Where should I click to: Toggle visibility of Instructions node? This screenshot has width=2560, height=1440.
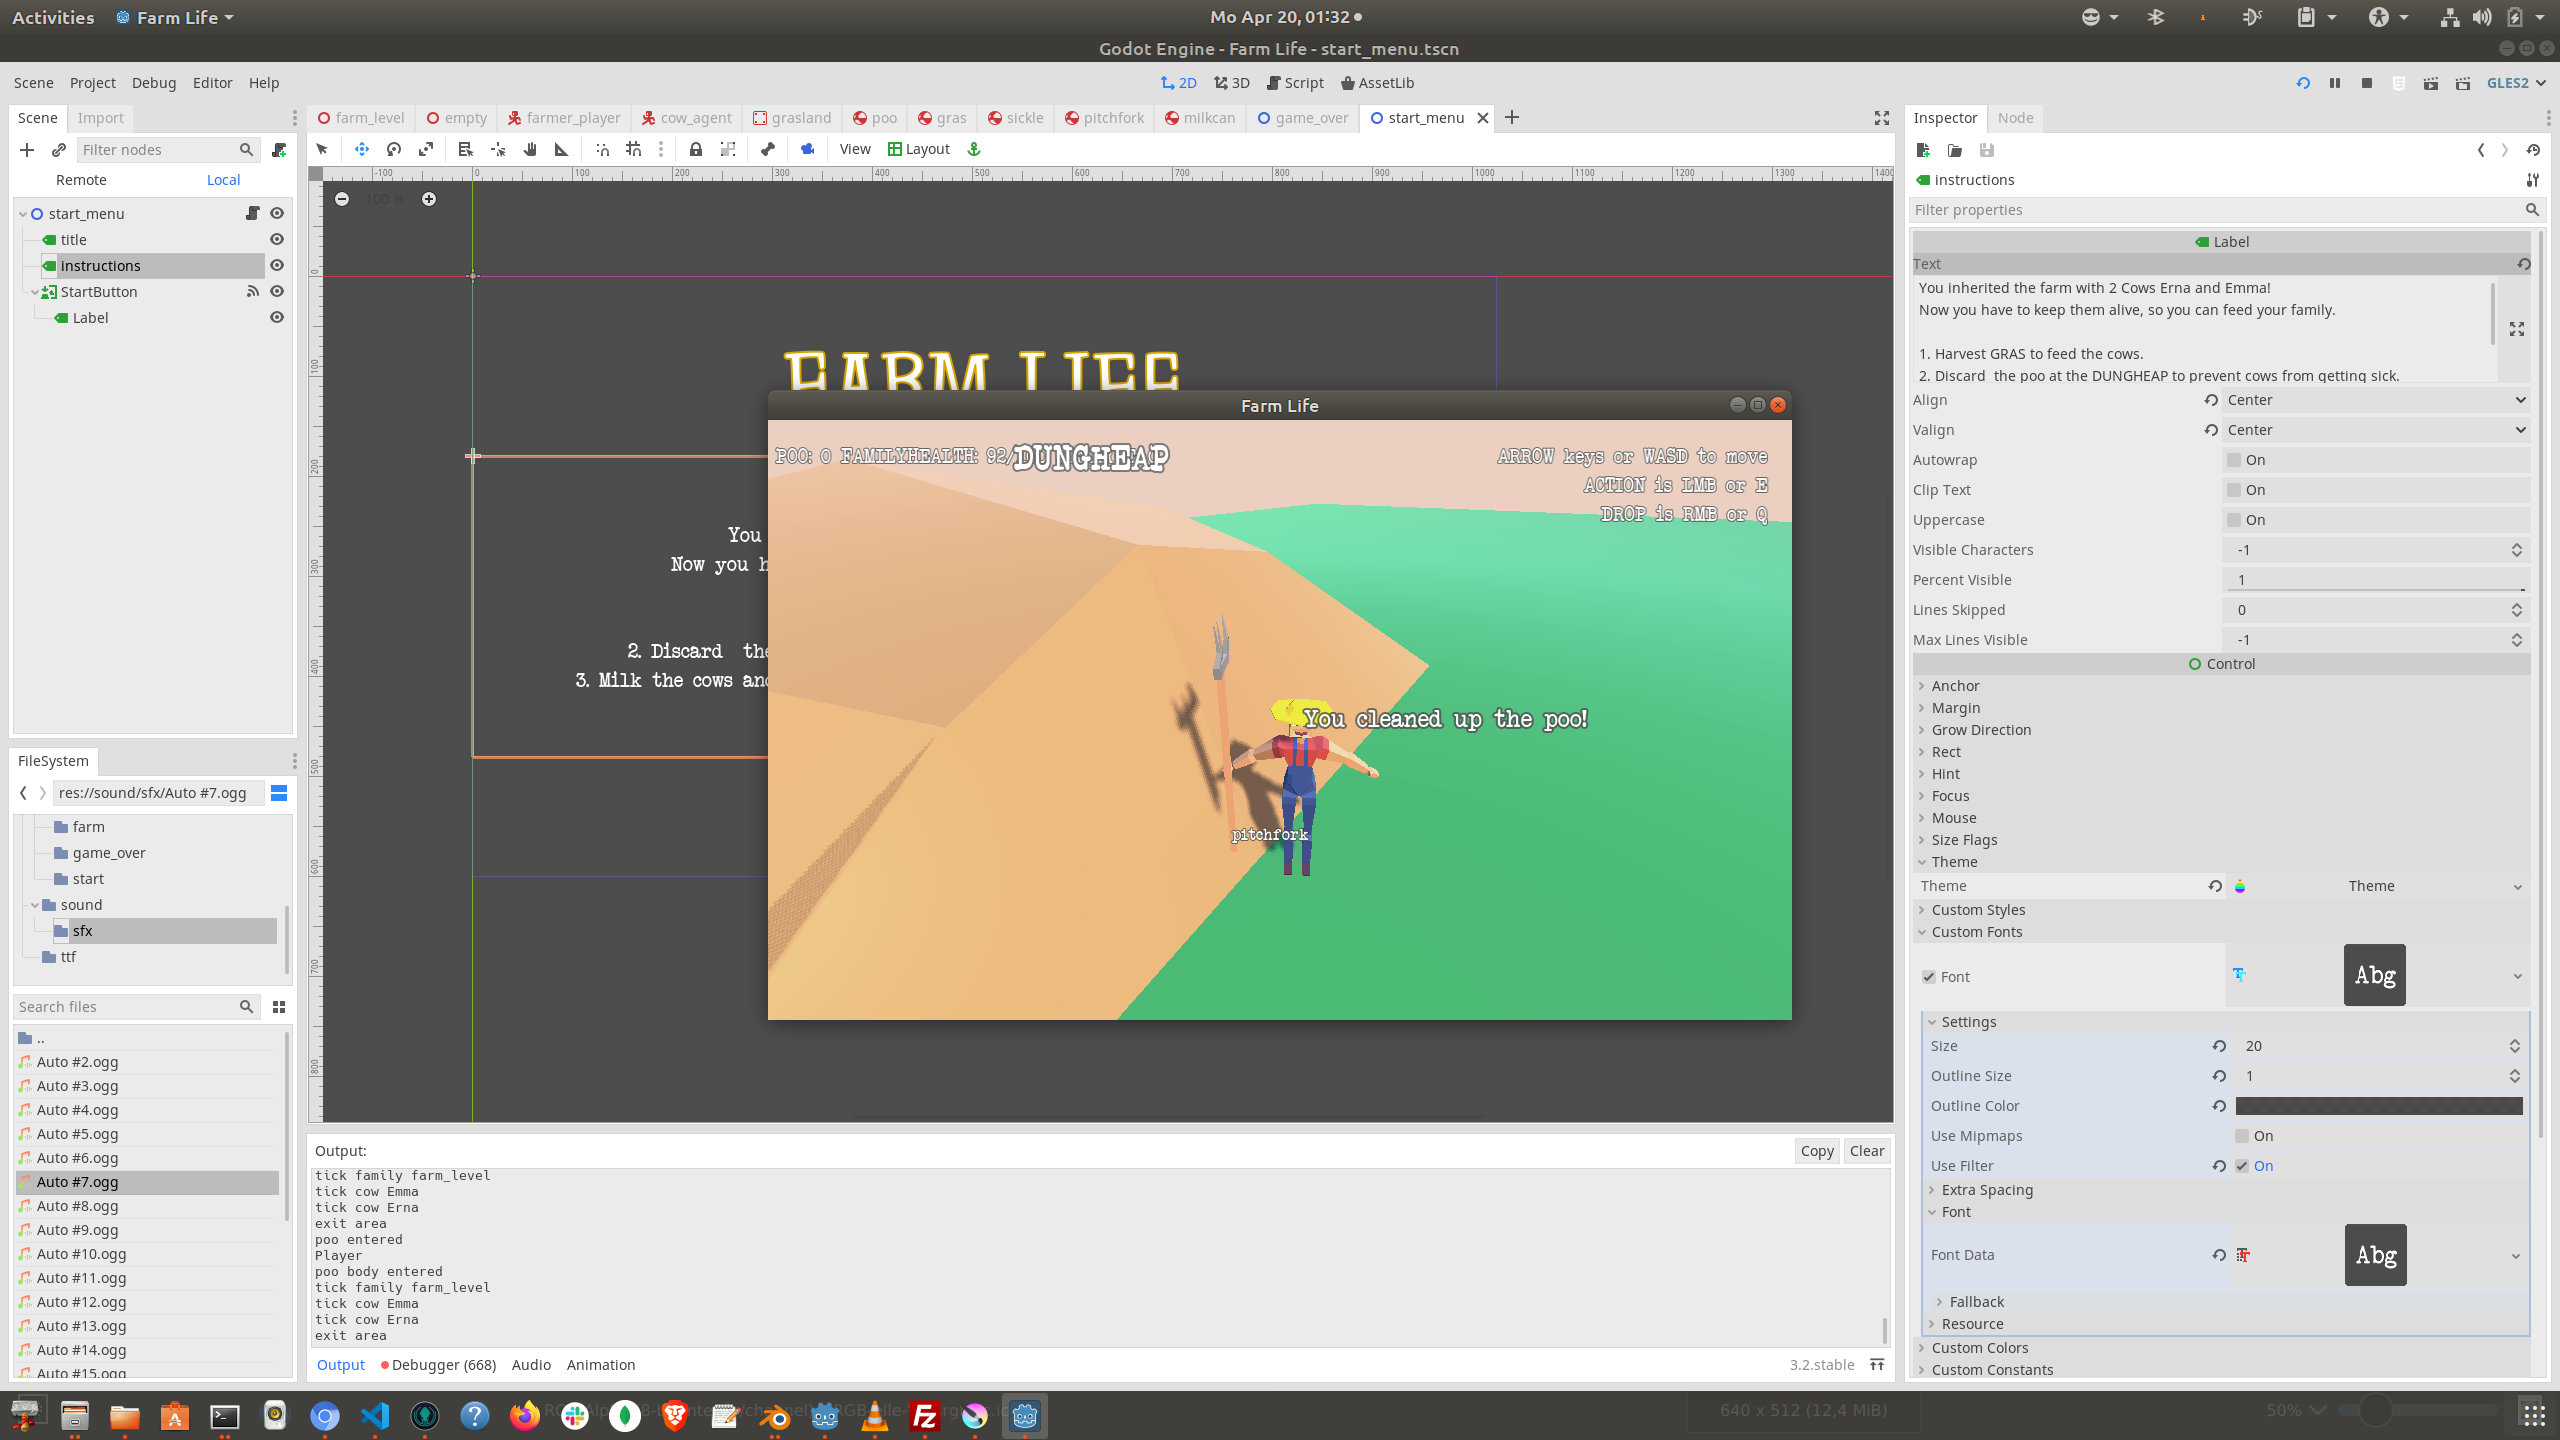[276, 264]
